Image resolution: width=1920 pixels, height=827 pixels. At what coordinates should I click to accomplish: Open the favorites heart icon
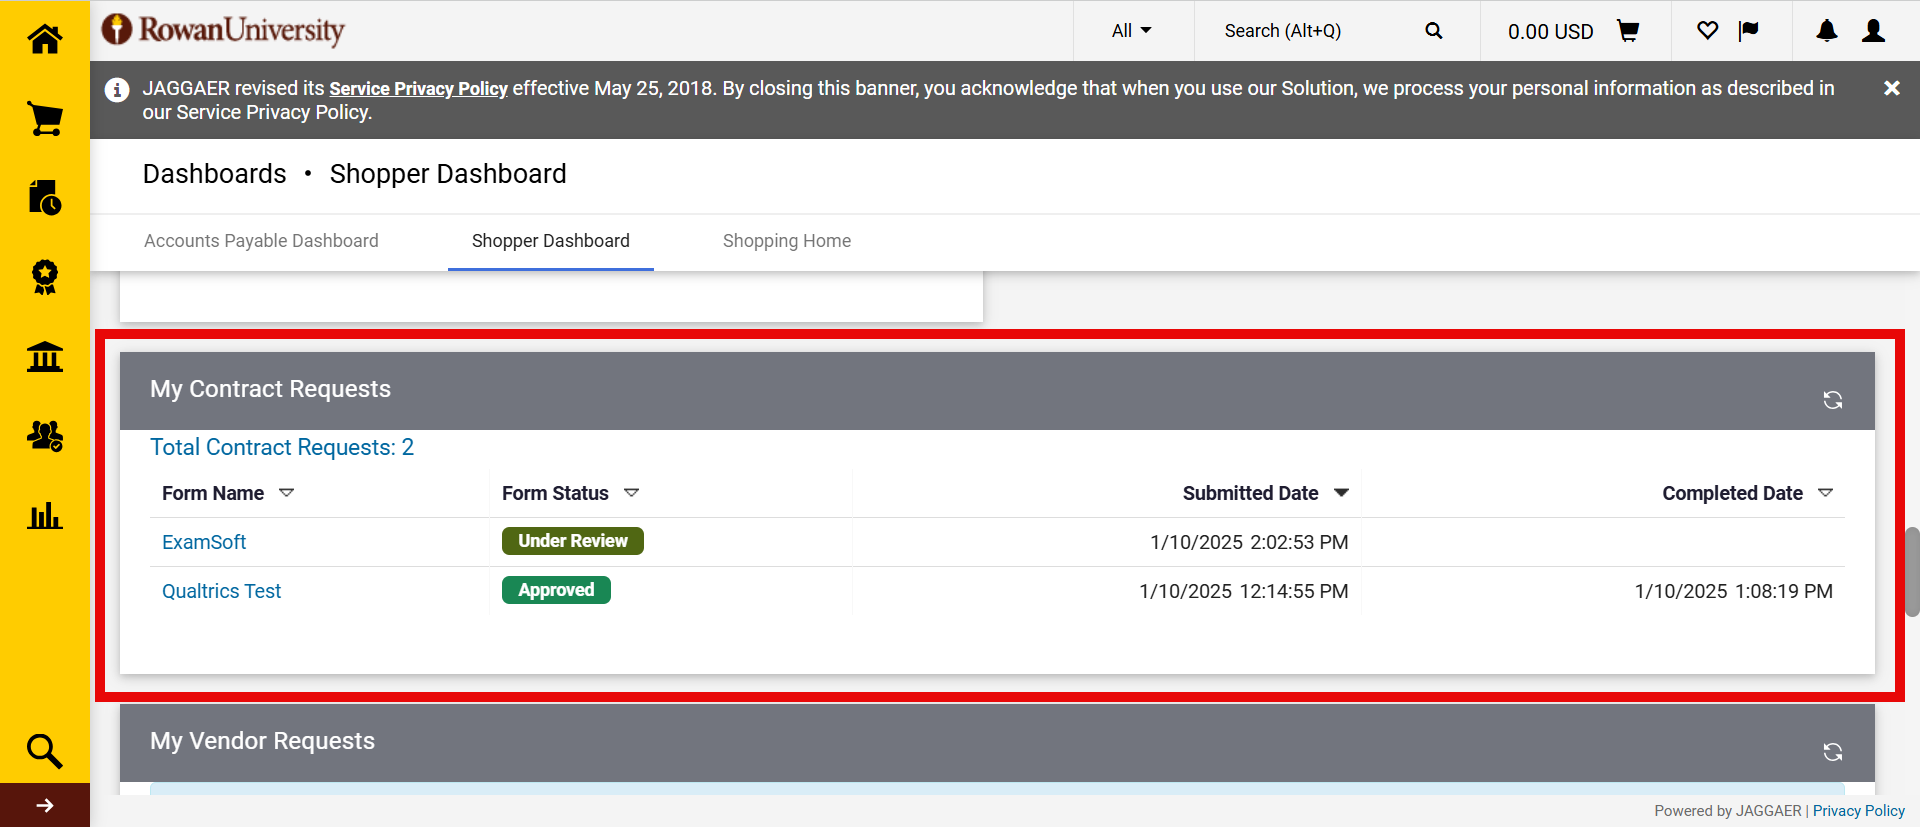1707,31
